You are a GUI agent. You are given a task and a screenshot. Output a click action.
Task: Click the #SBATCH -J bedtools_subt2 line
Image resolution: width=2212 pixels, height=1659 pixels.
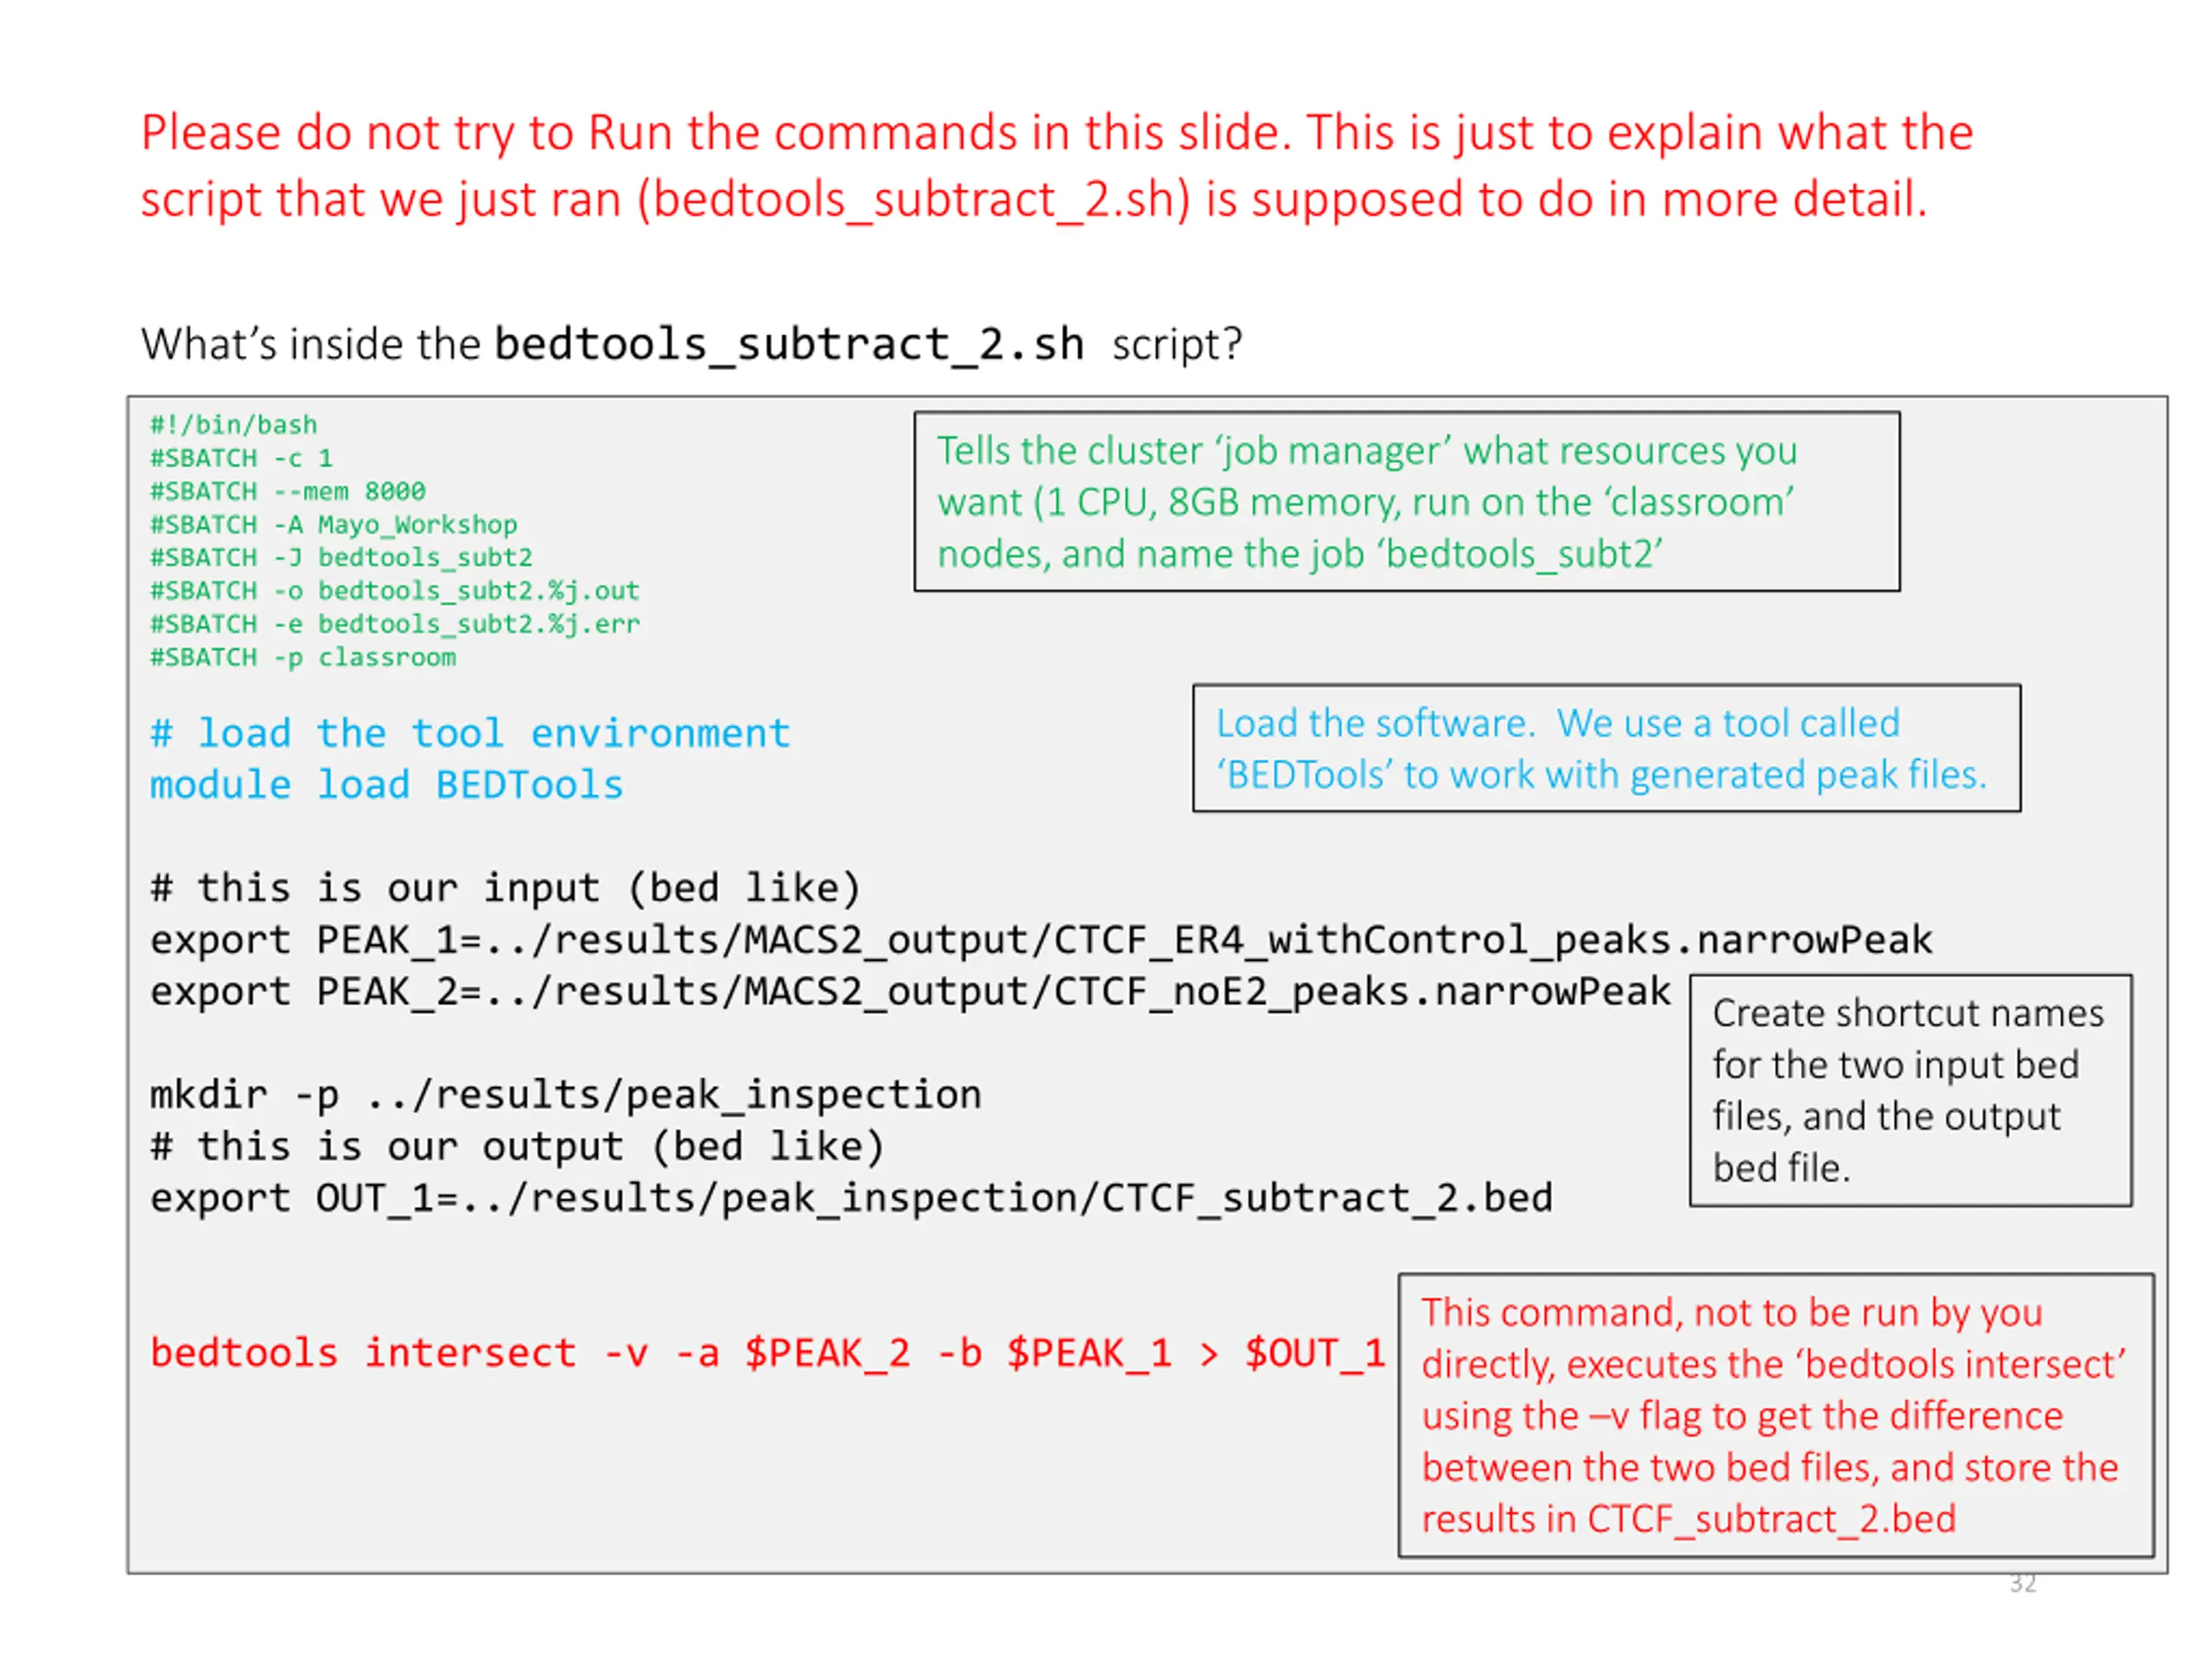[x=341, y=557]
